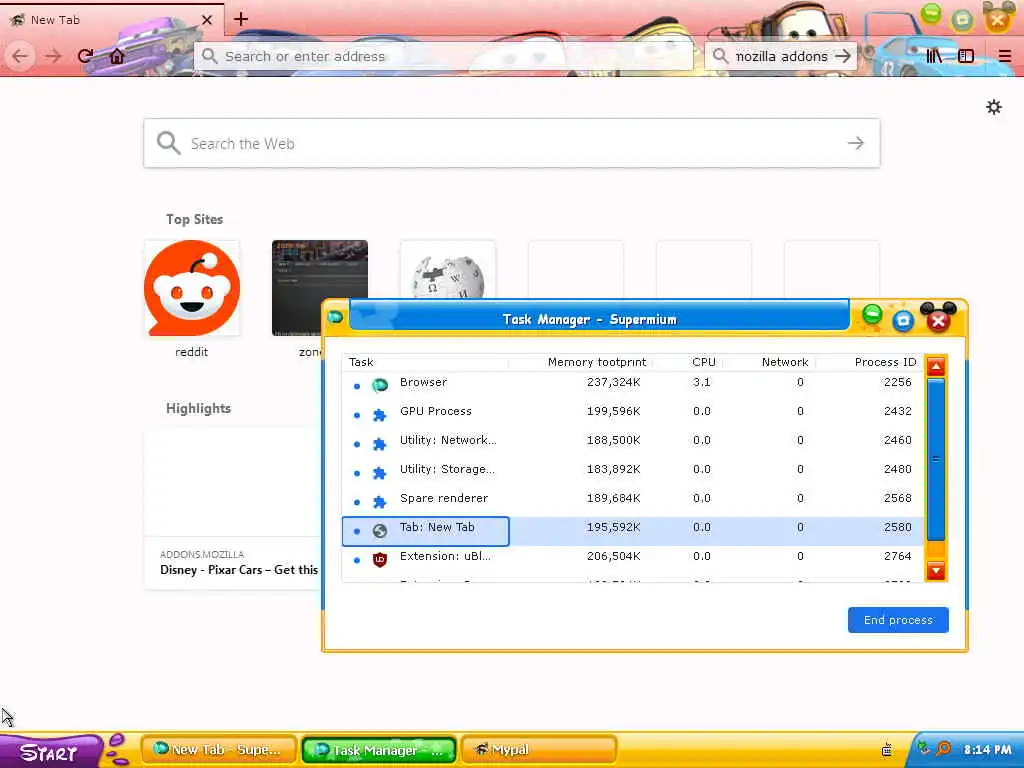Switch to New Tab - Supe... taskbar item
The image size is (1024, 768).
click(x=219, y=750)
